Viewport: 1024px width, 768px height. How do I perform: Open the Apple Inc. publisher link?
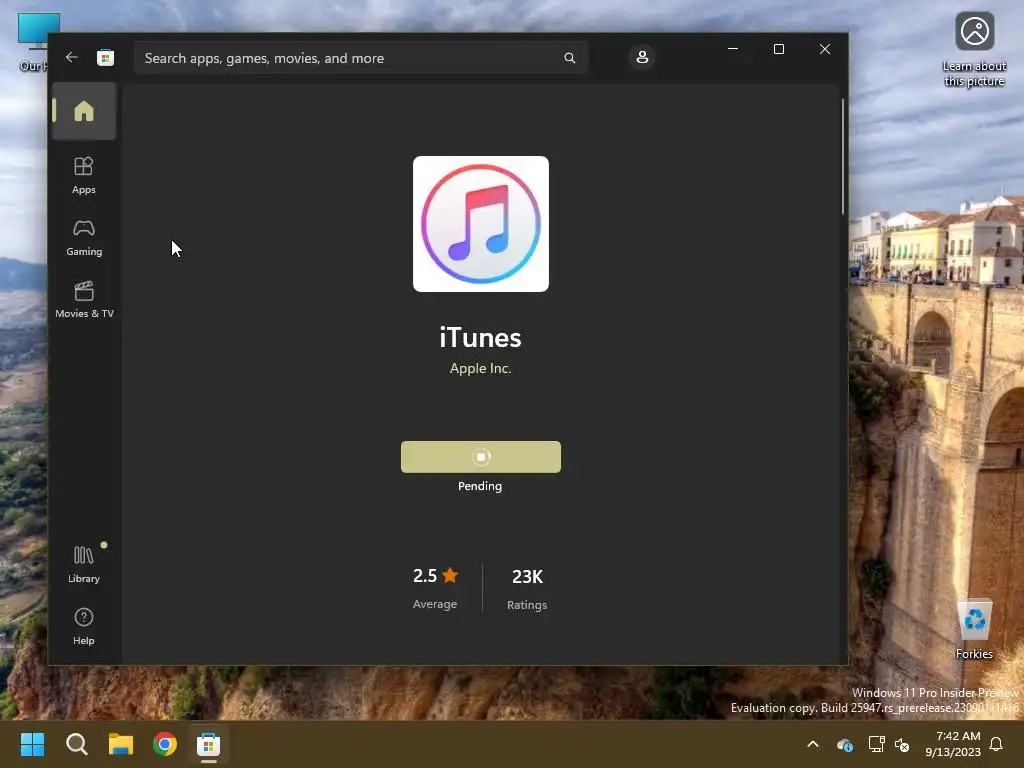coord(480,368)
